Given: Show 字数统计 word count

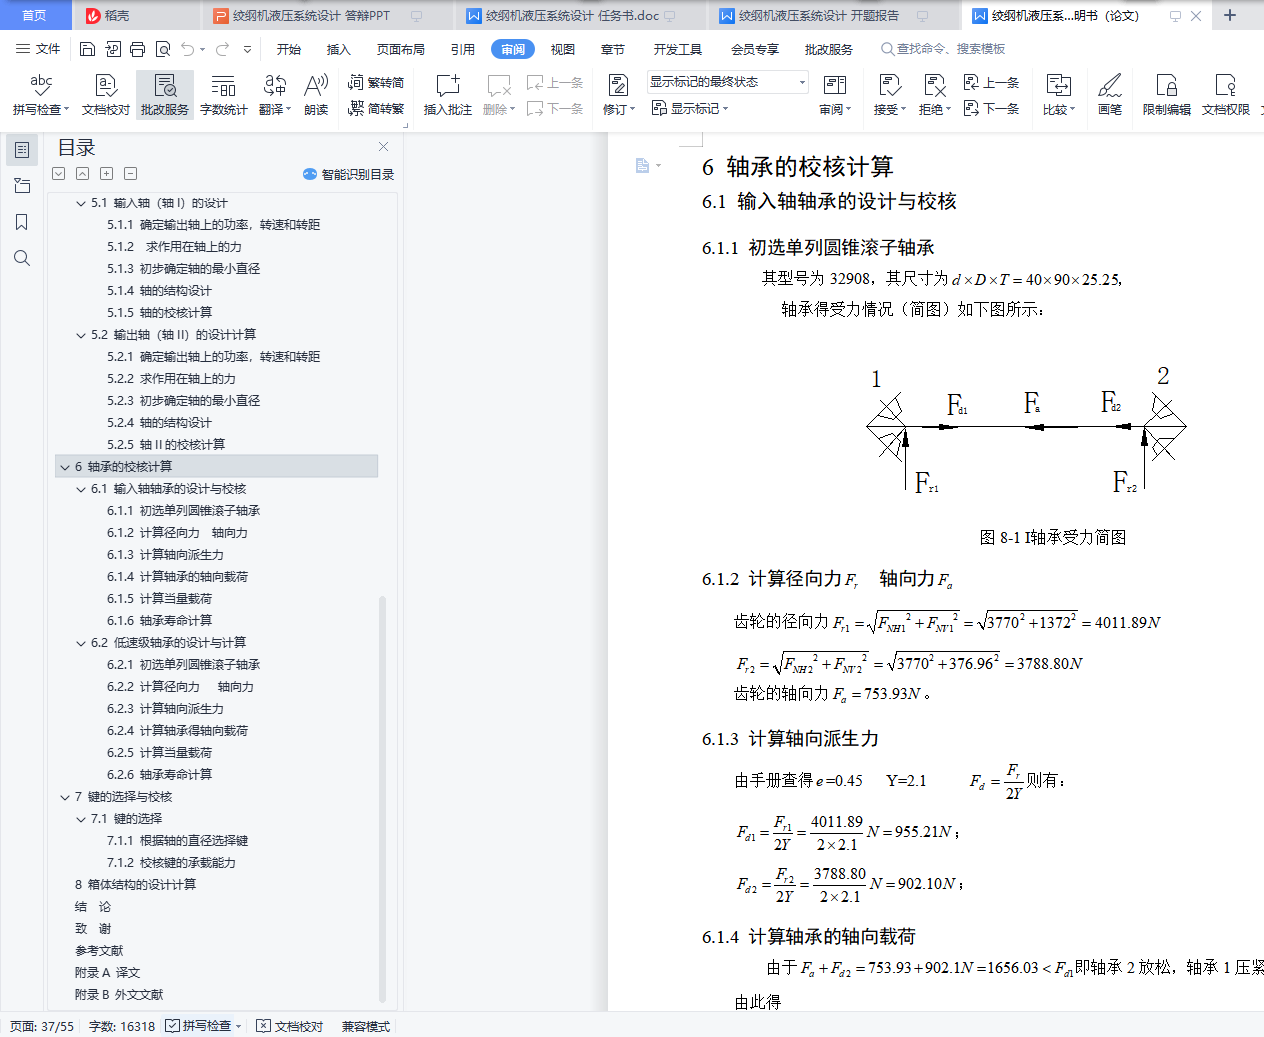Looking at the screenshot, I should pyautogui.click(x=224, y=95).
